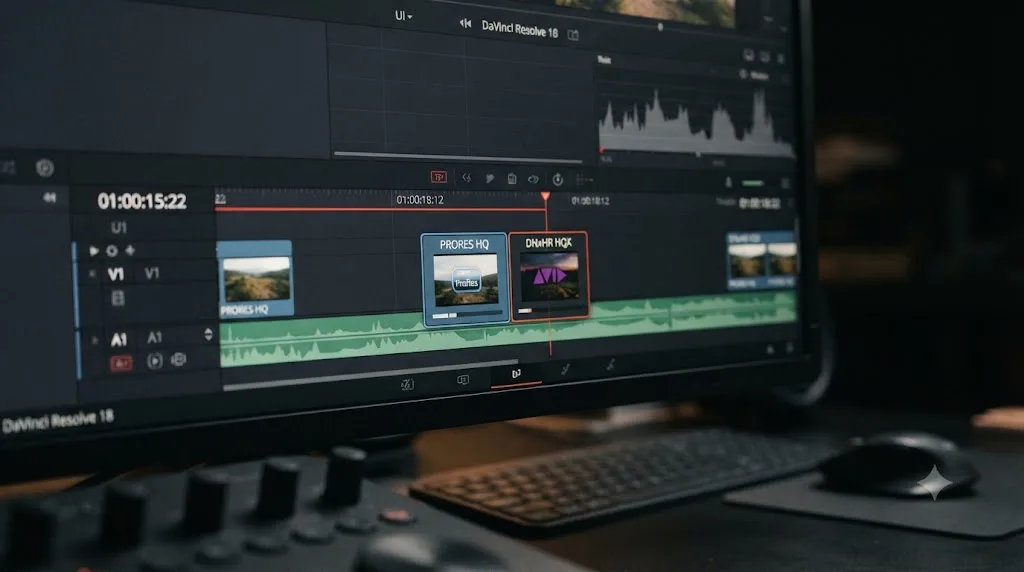Image resolution: width=1024 pixels, height=572 pixels.
Task: Select the DNxHR HQX clip with purple Avid logo
Action: coord(549,276)
